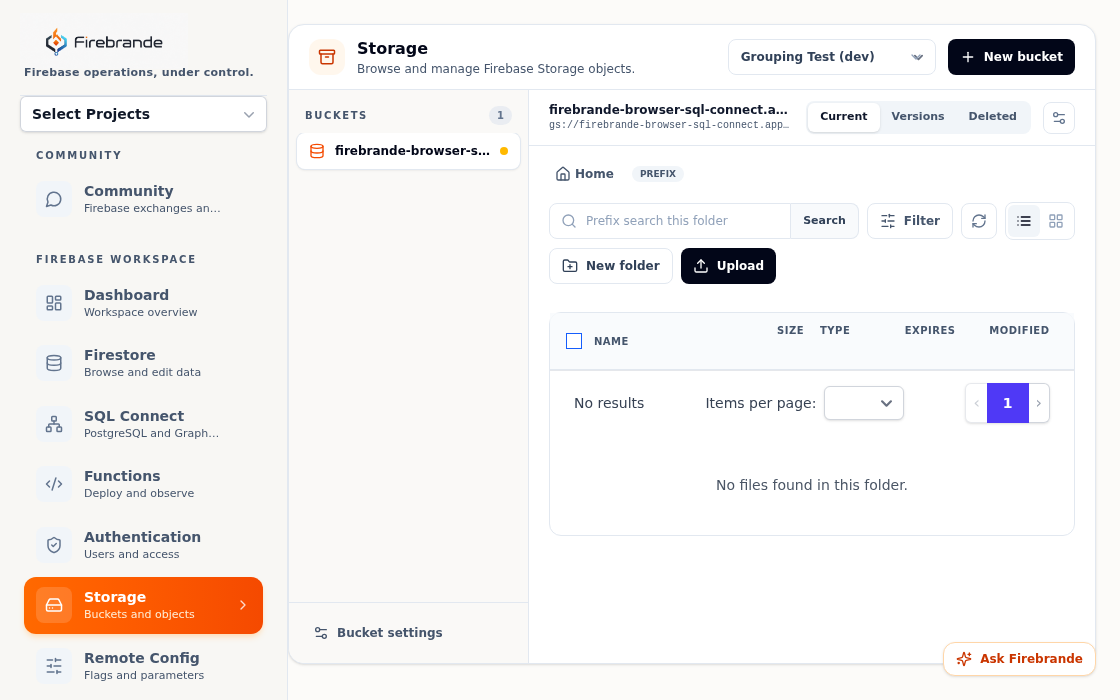Click the magnifier icon in search field
The width and height of the screenshot is (1120, 700).
point(569,221)
